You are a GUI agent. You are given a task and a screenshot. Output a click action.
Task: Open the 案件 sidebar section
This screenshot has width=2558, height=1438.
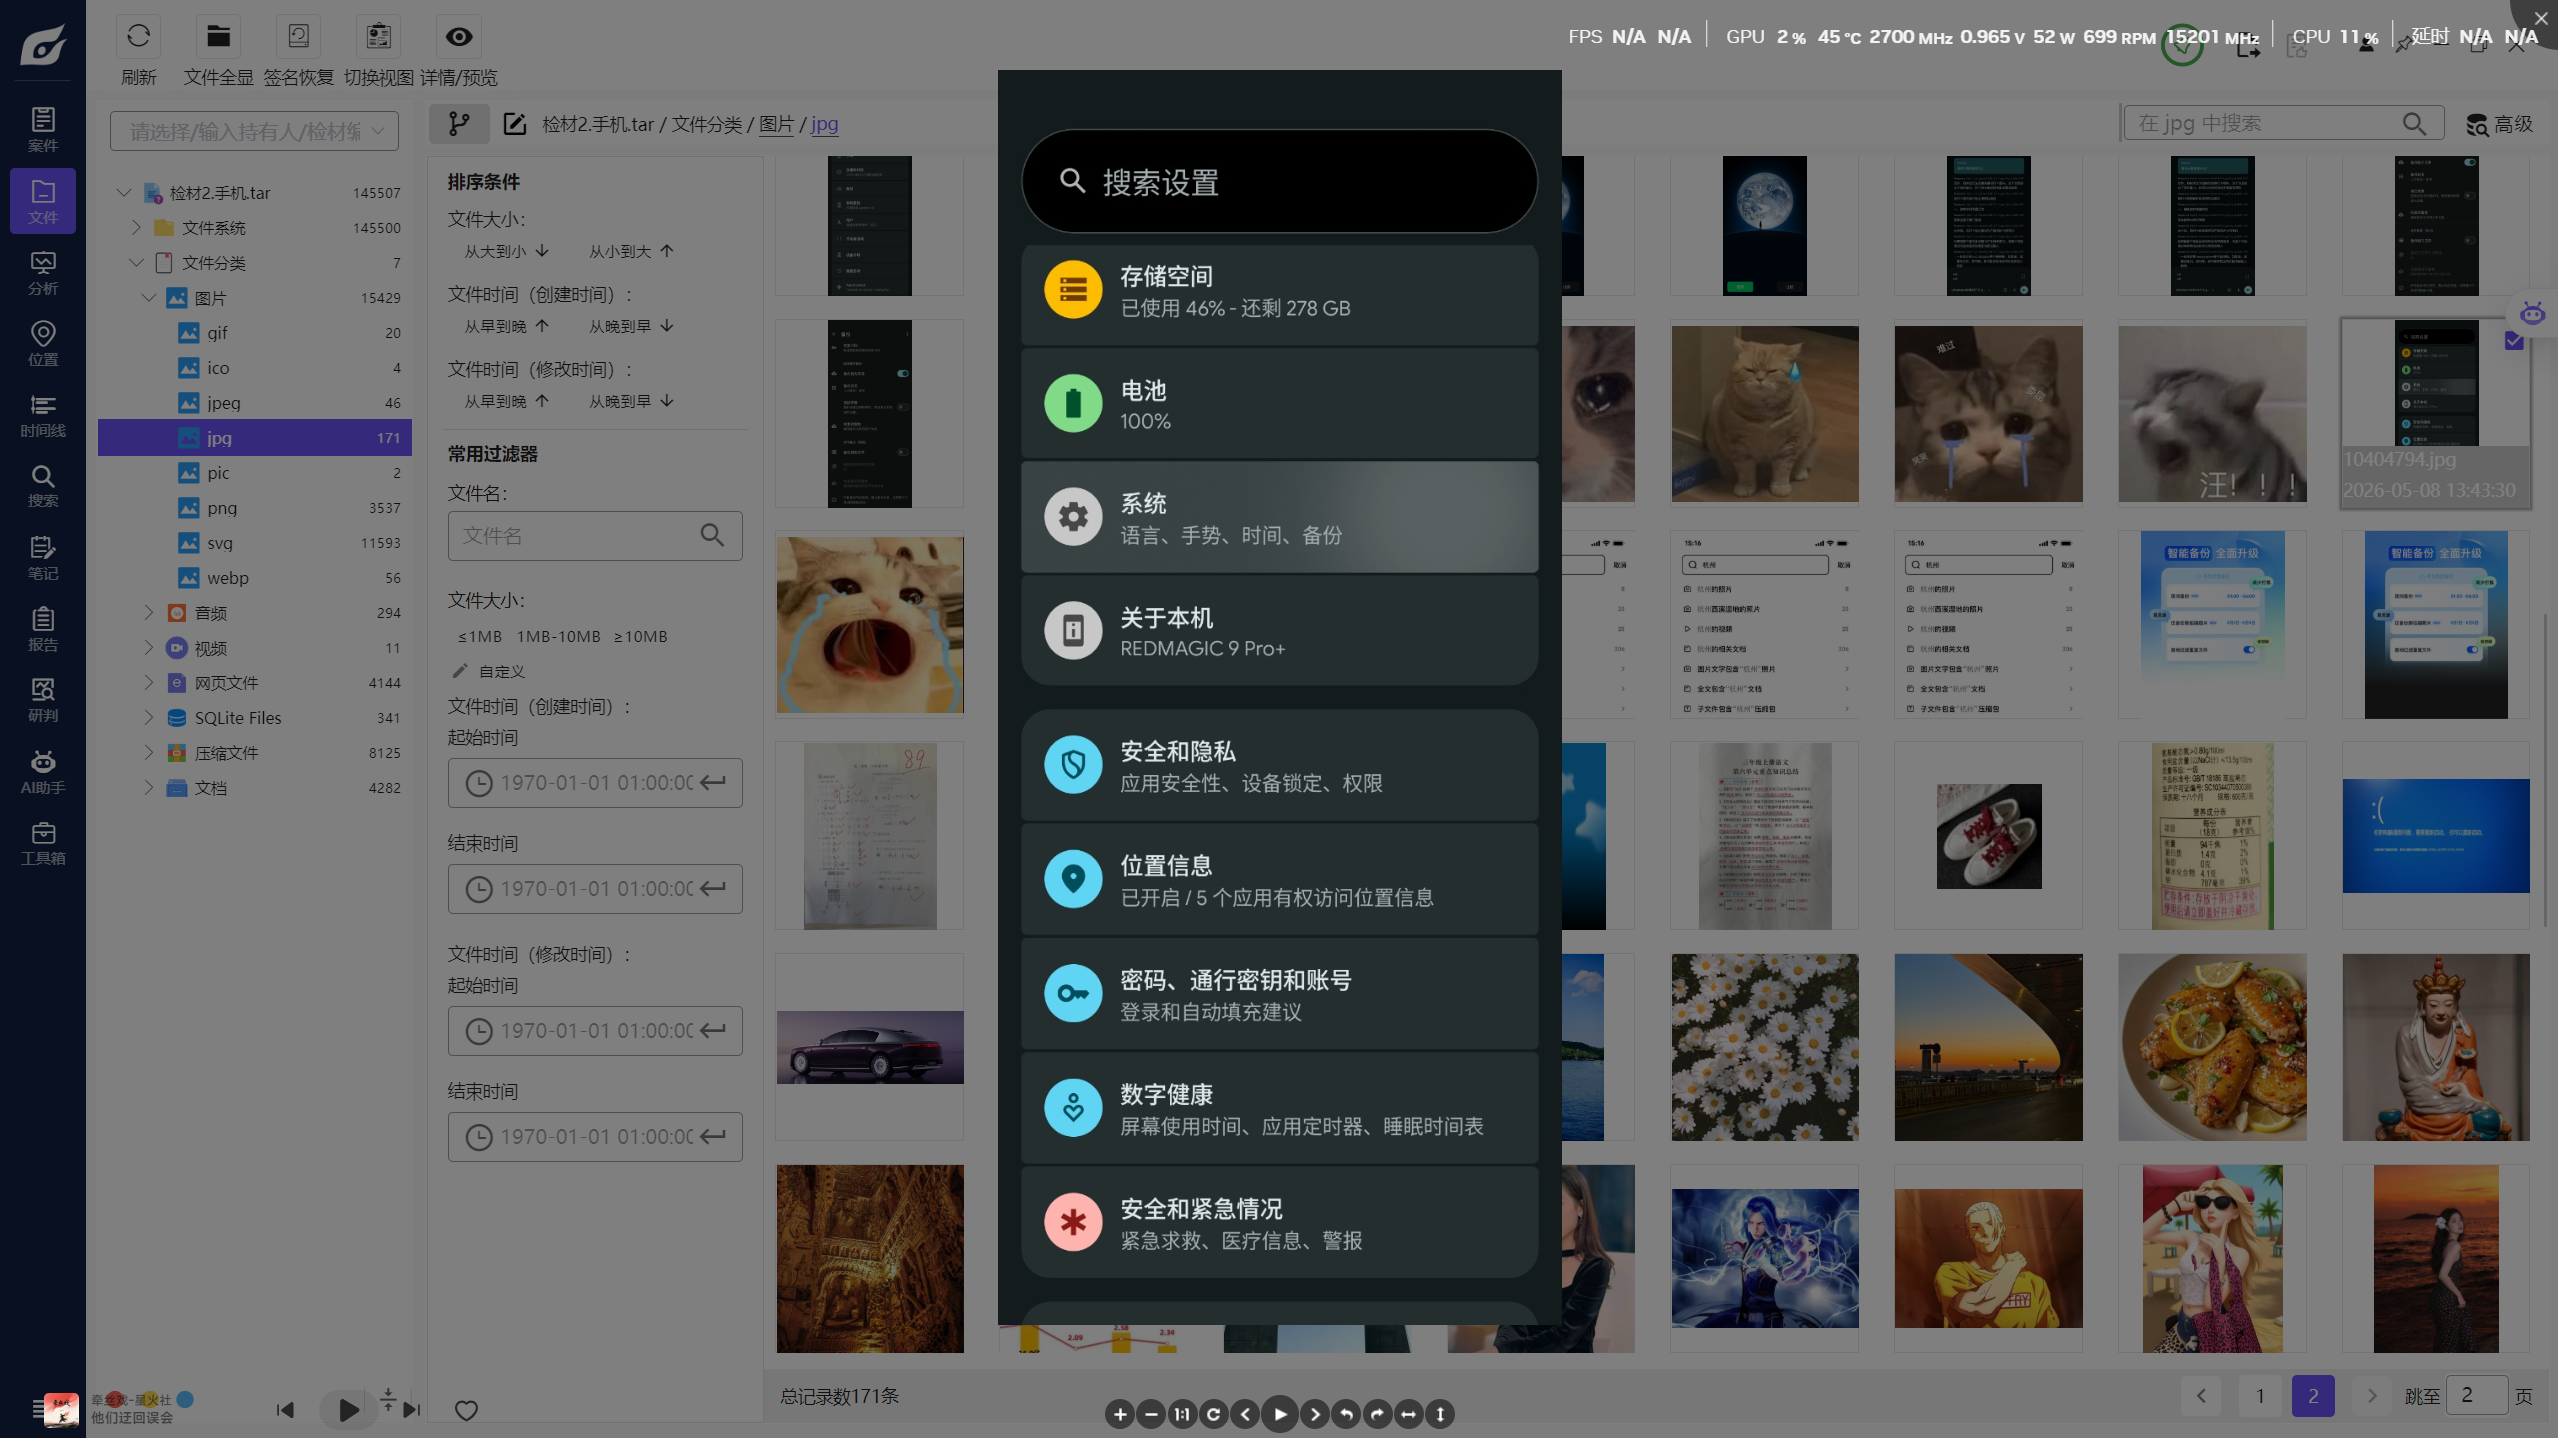pos(43,129)
